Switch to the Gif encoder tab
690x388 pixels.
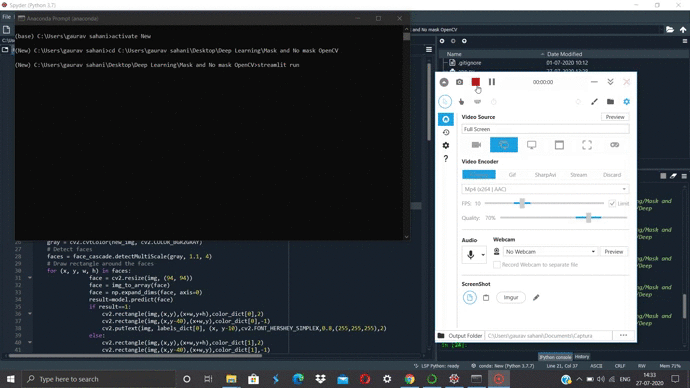click(512, 175)
